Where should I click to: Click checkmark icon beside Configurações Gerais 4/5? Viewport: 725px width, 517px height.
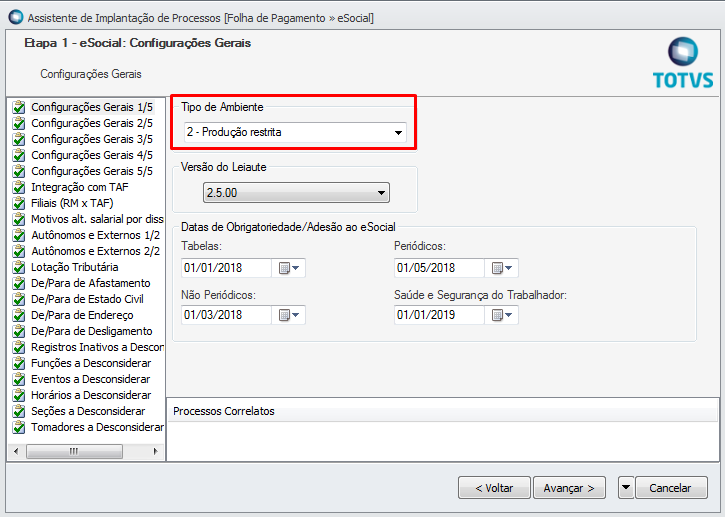click(x=19, y=155)
